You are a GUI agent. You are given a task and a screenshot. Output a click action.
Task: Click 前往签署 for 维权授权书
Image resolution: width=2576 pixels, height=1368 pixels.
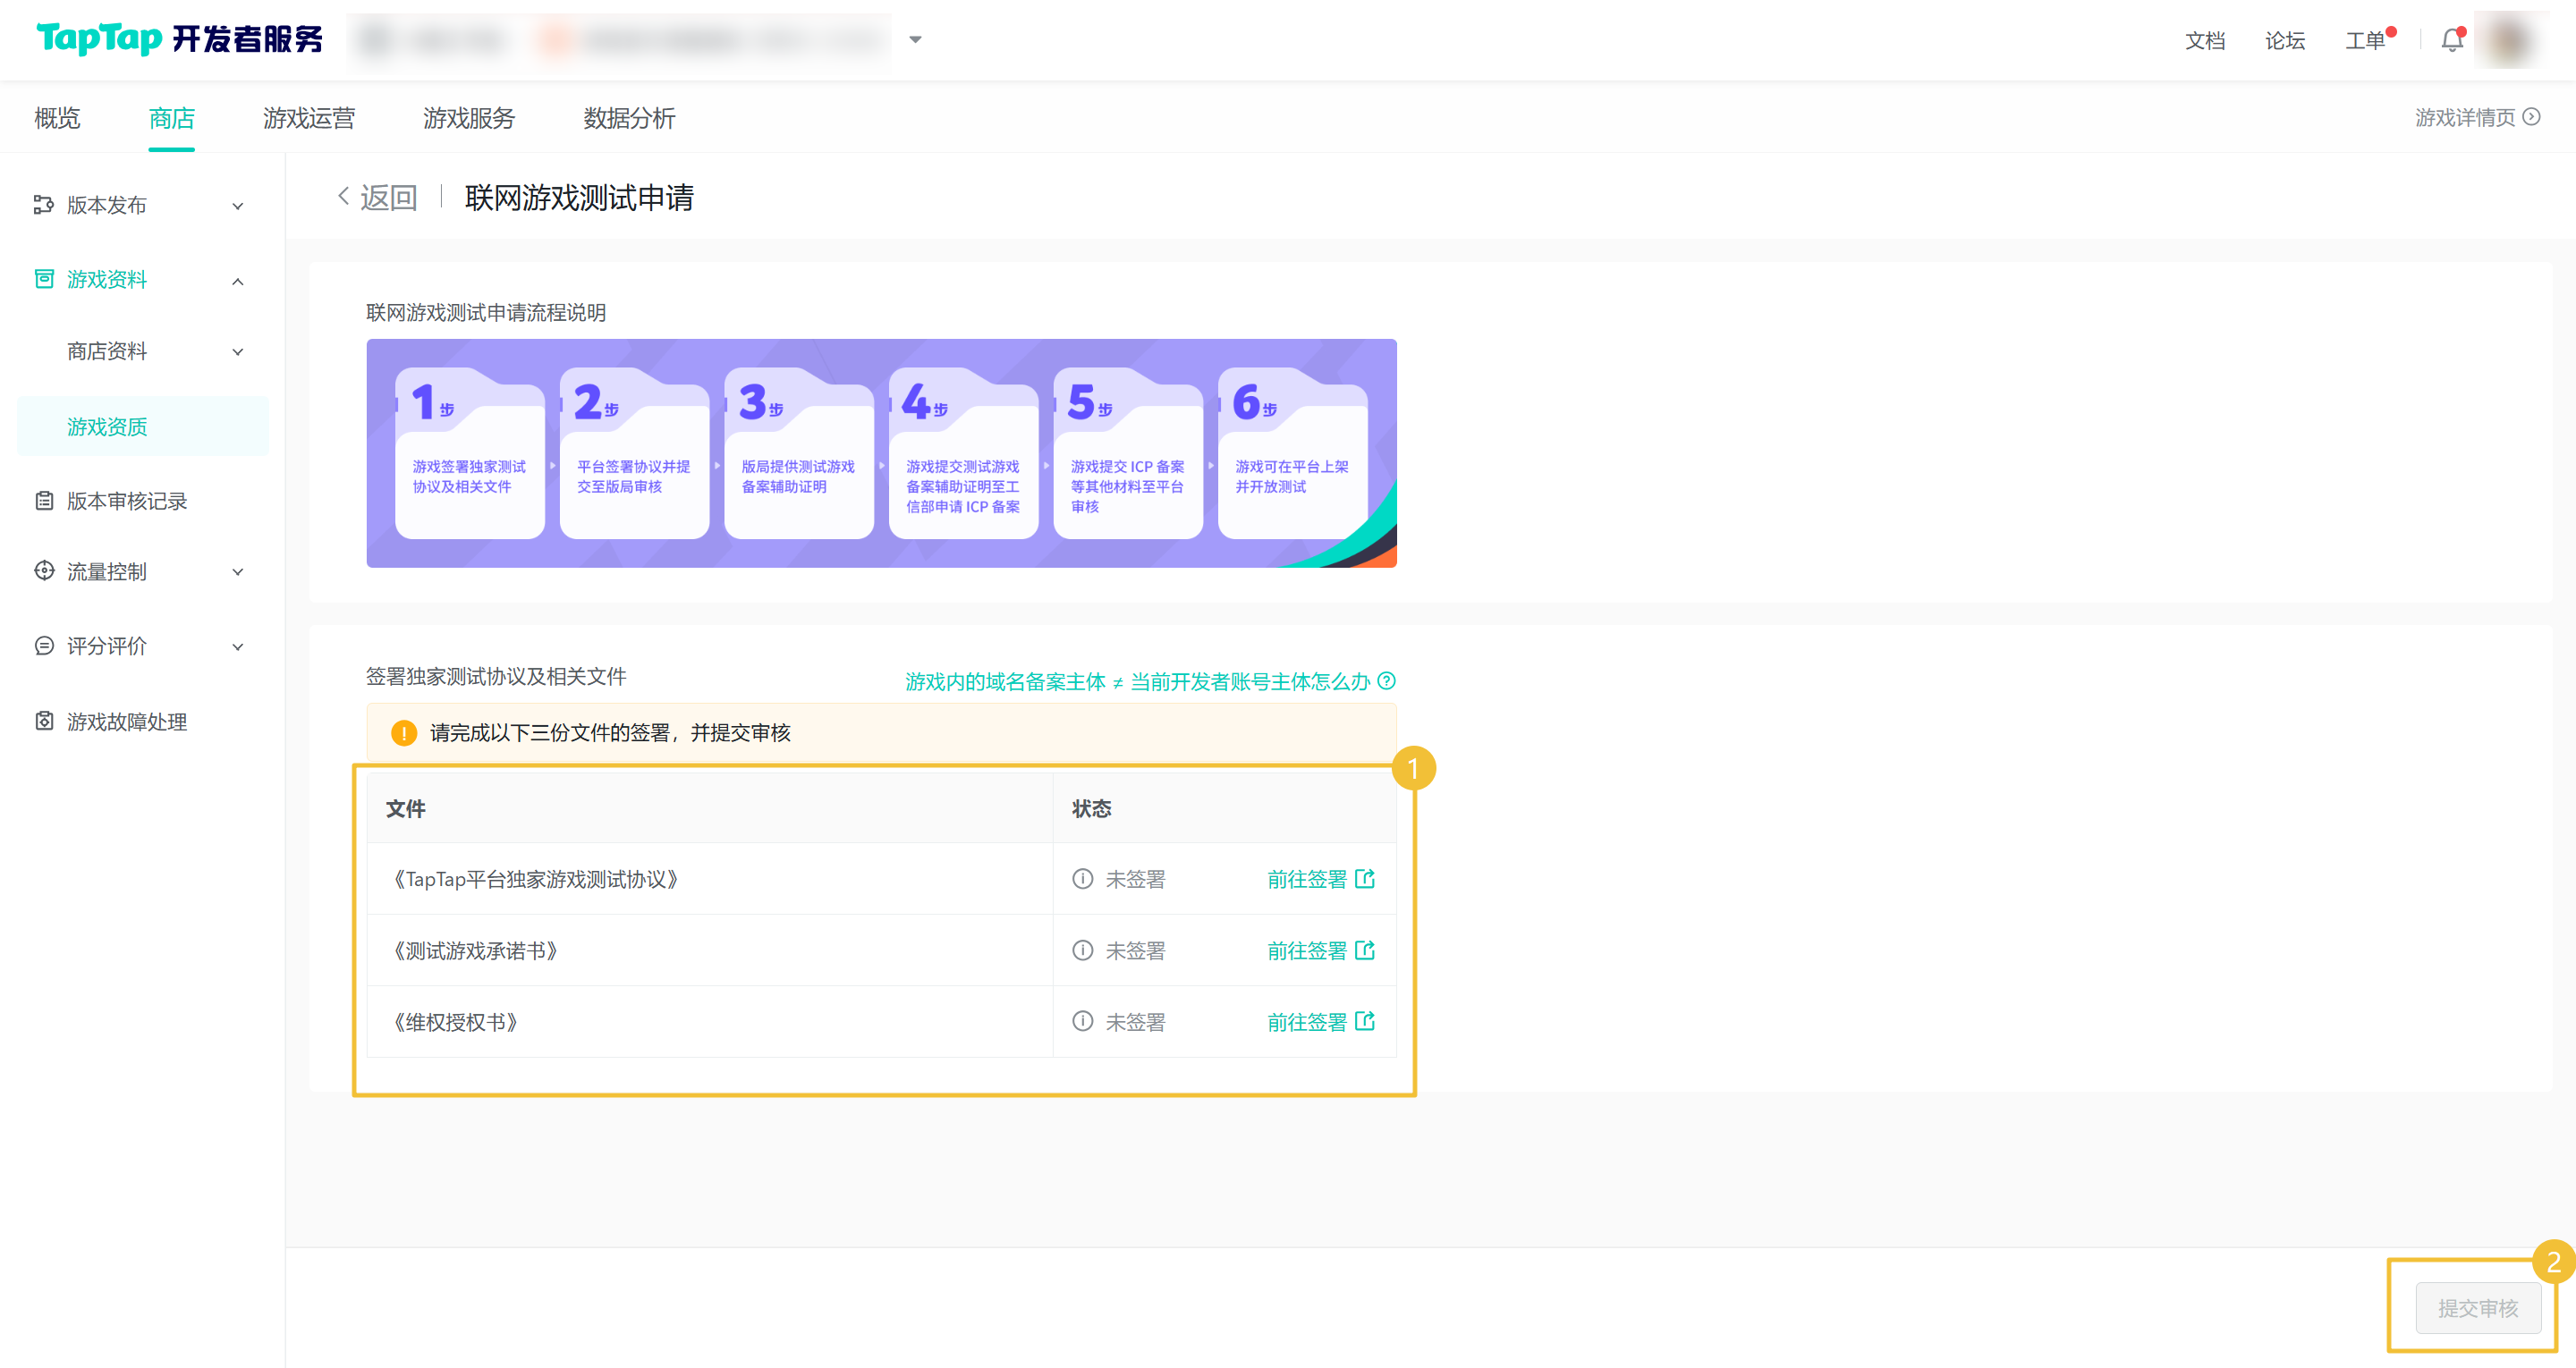click(x=1307, y=1021)
